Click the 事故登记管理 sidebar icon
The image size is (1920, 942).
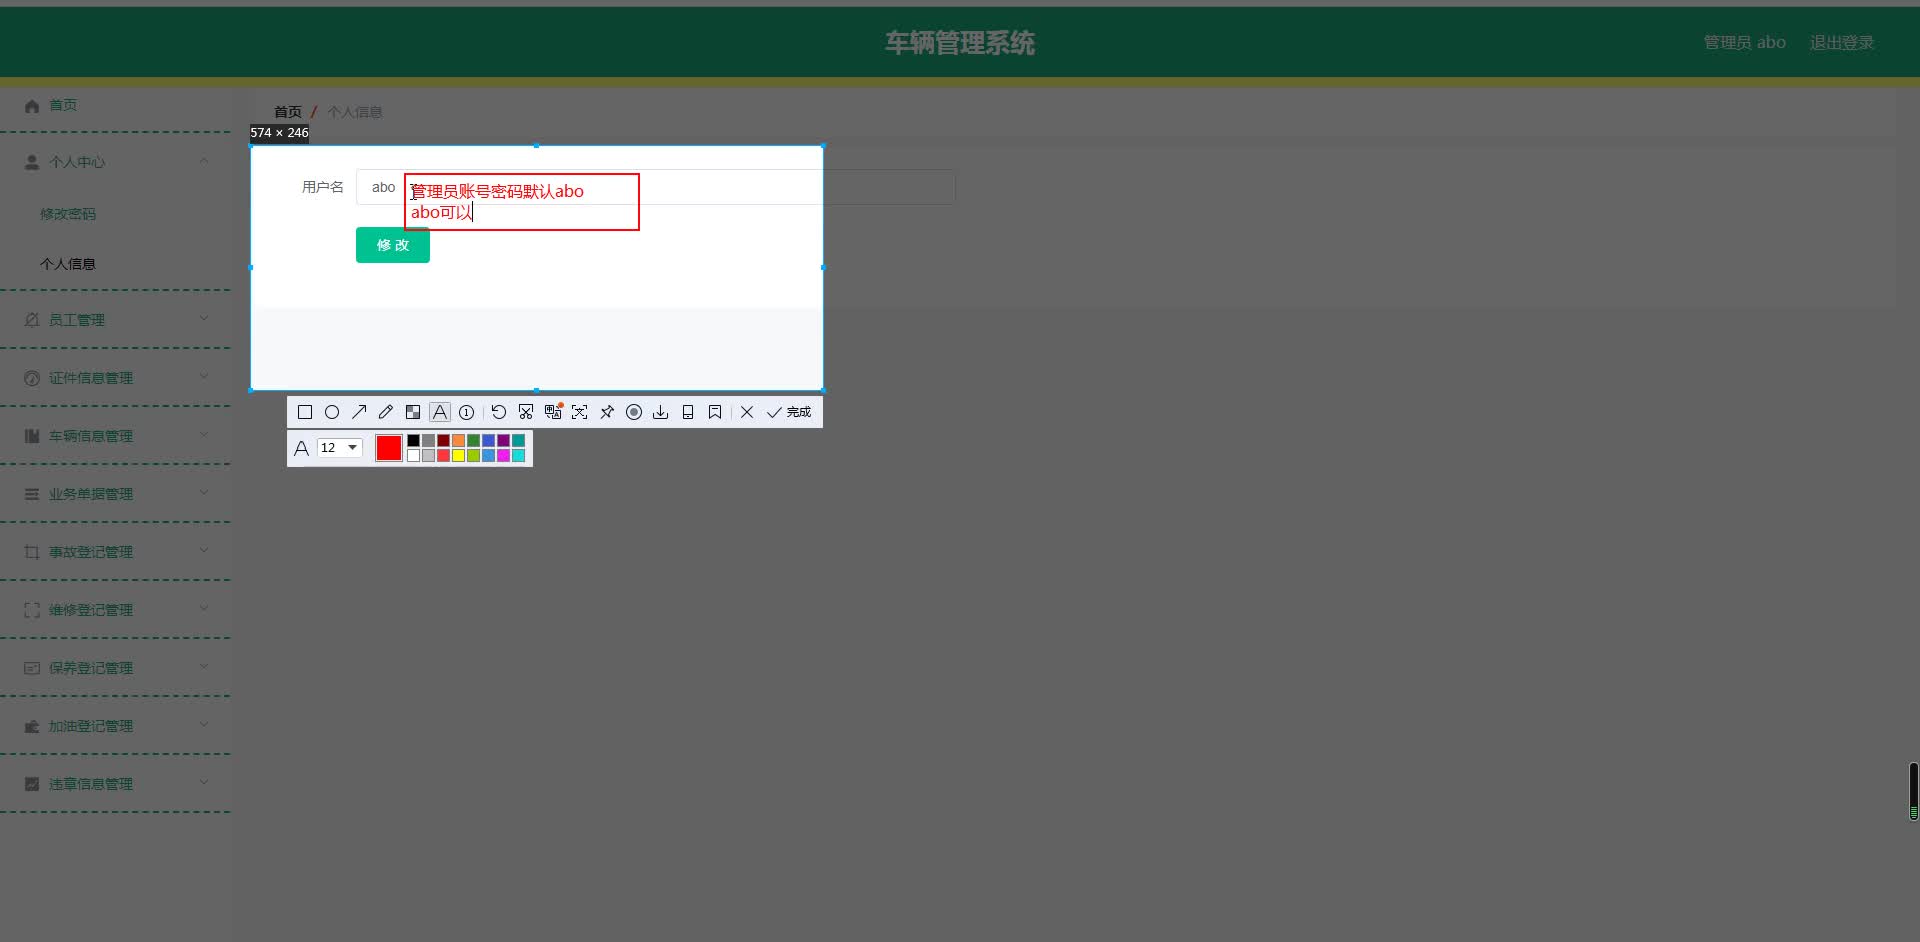(x=32, y=552)
